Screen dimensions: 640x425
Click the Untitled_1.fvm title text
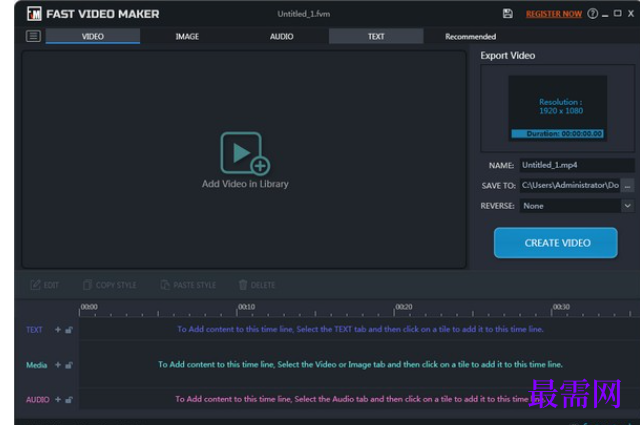pyautogui.click(x=304, y=14)
